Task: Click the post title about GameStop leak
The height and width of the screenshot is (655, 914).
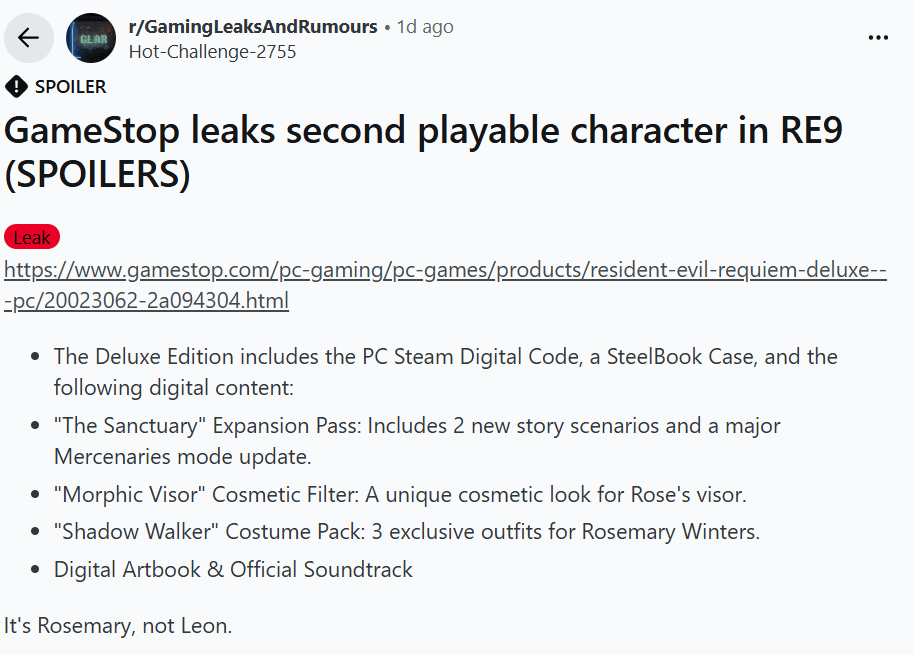Action: 423,131
